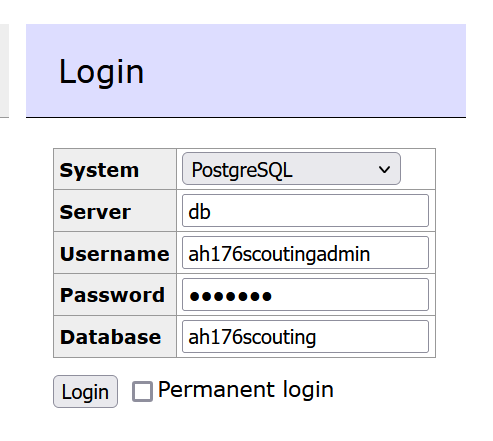This screenshot has width=493, height=441.
Task: Place cursor after db in Server field
Action: tap(212, 211)
